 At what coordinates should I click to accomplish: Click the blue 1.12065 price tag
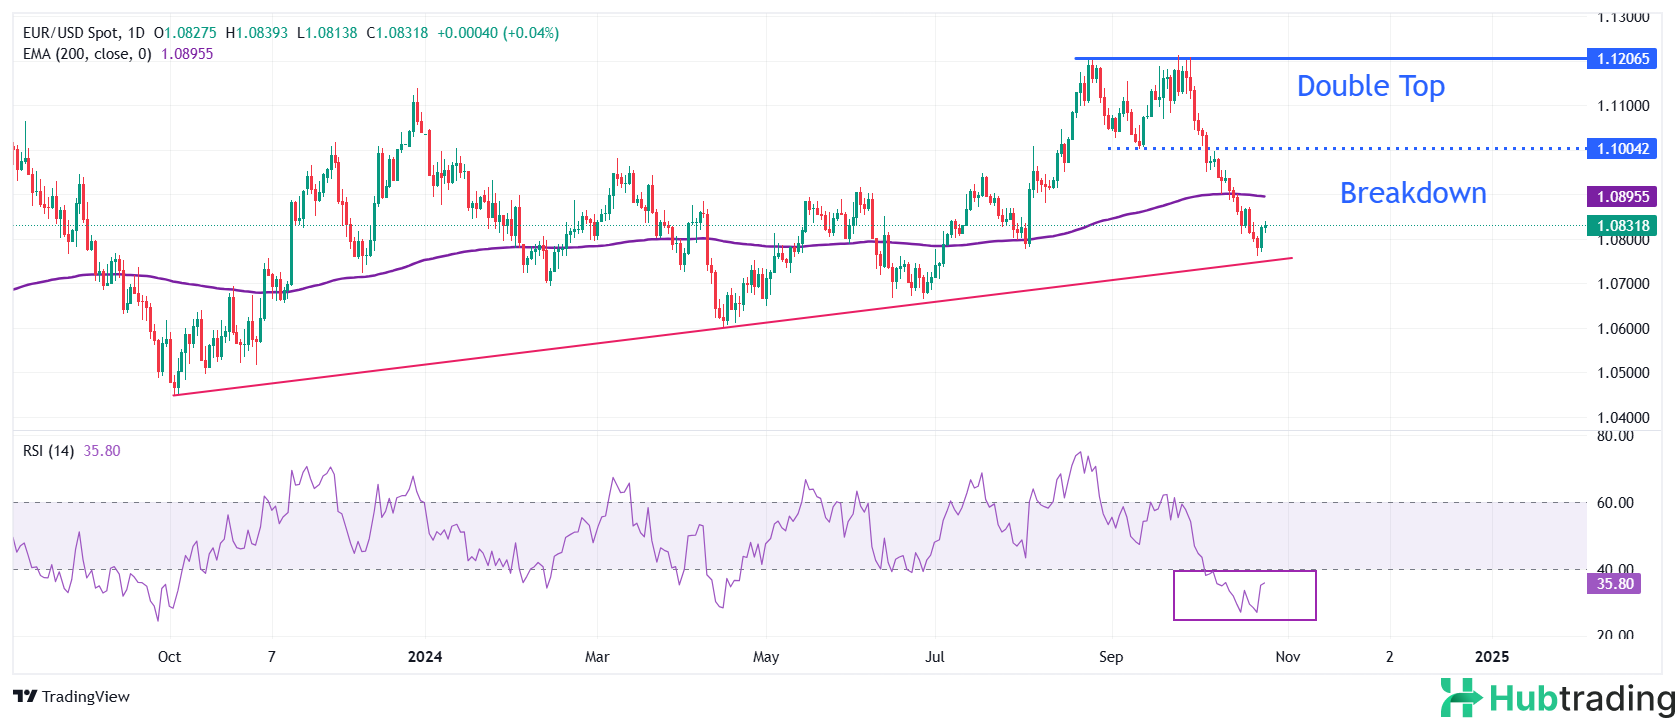click(1622, 59)
